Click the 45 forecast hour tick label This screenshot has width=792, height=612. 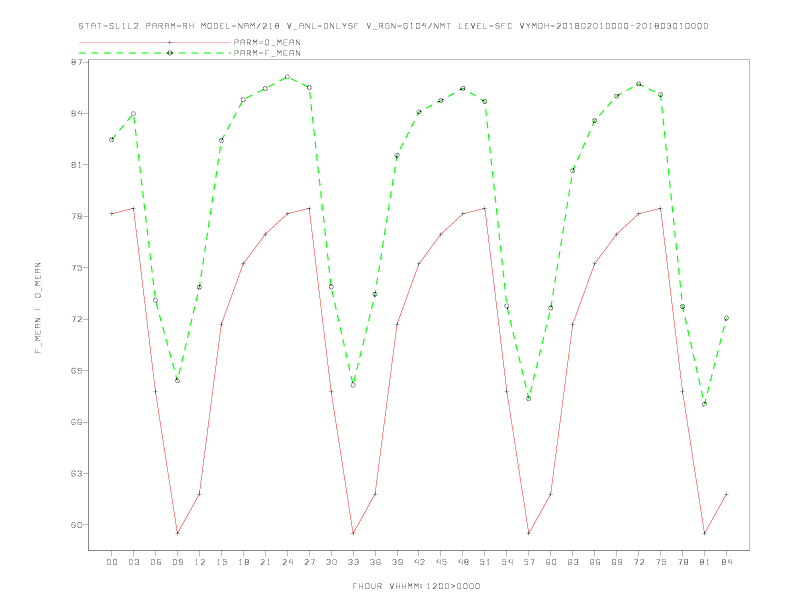click(441, 562)
